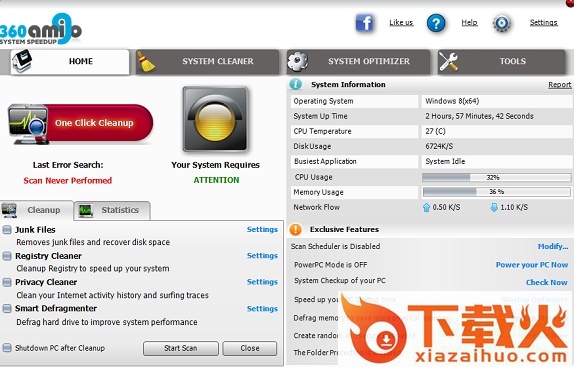The width and height of the screenshot is (574, 367).
Task: Click the wrench and screwdriver Tools icon
Action: (448, 61)
